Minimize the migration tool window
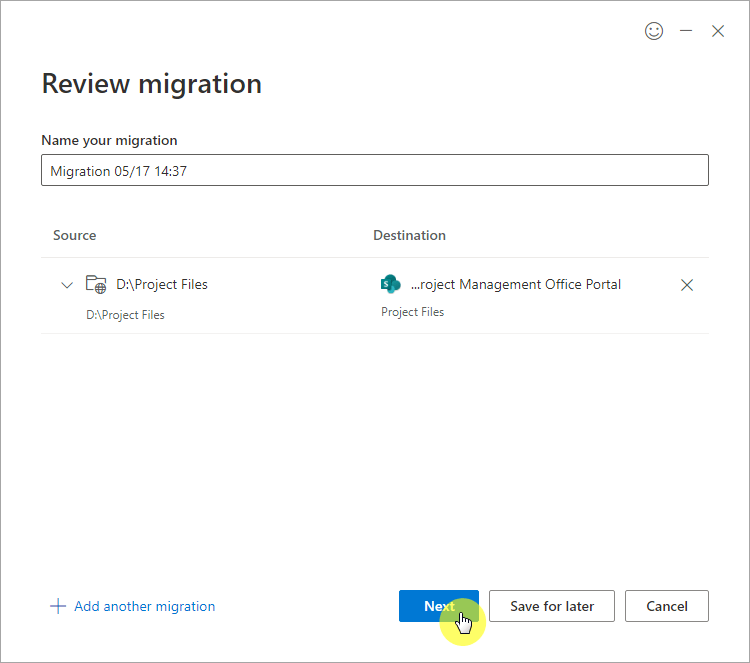Viewport: 750px width, 663px height. (x=686, y=31)
